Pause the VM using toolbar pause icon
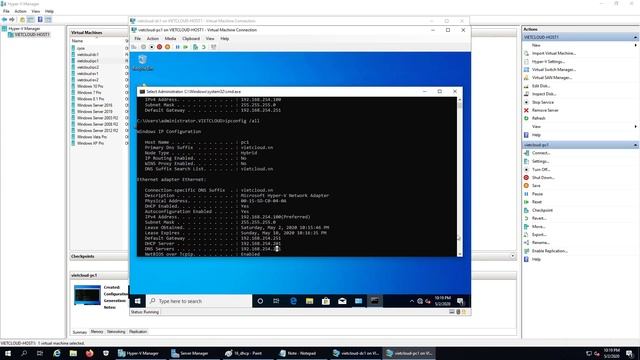The image size is (640, 360). click(x=178, y=47)
